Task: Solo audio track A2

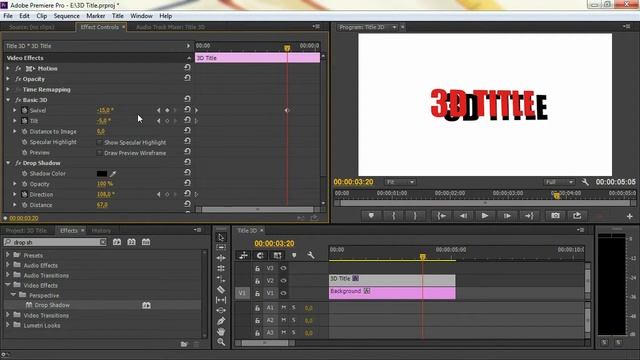Action: pyautogui.click(x=293, y=320)
